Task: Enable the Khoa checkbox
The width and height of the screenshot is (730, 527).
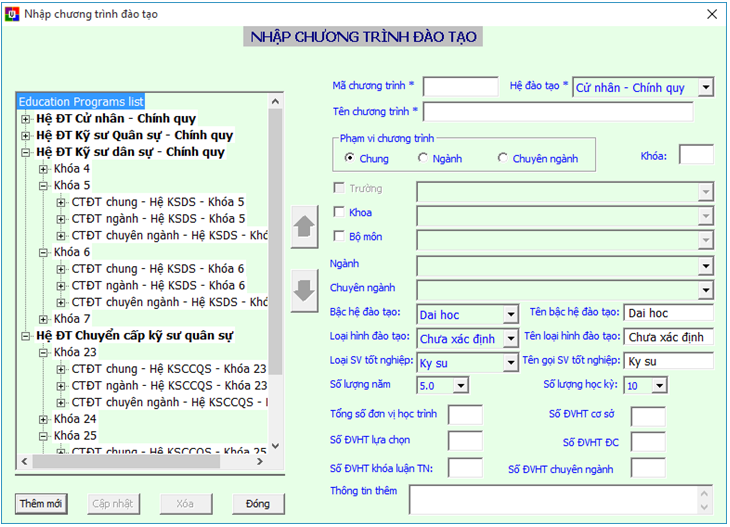Action: [339, 212]
